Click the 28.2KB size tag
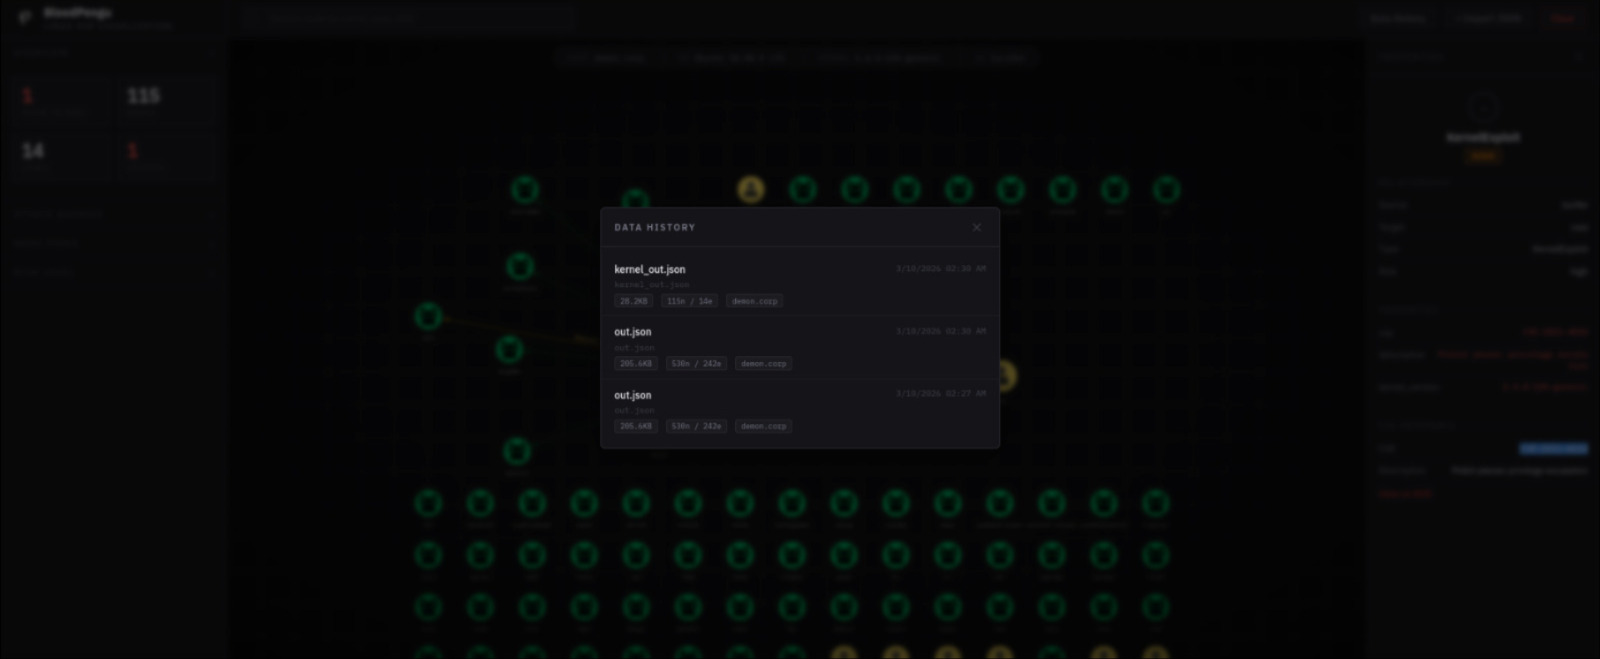 pos(633,301)
